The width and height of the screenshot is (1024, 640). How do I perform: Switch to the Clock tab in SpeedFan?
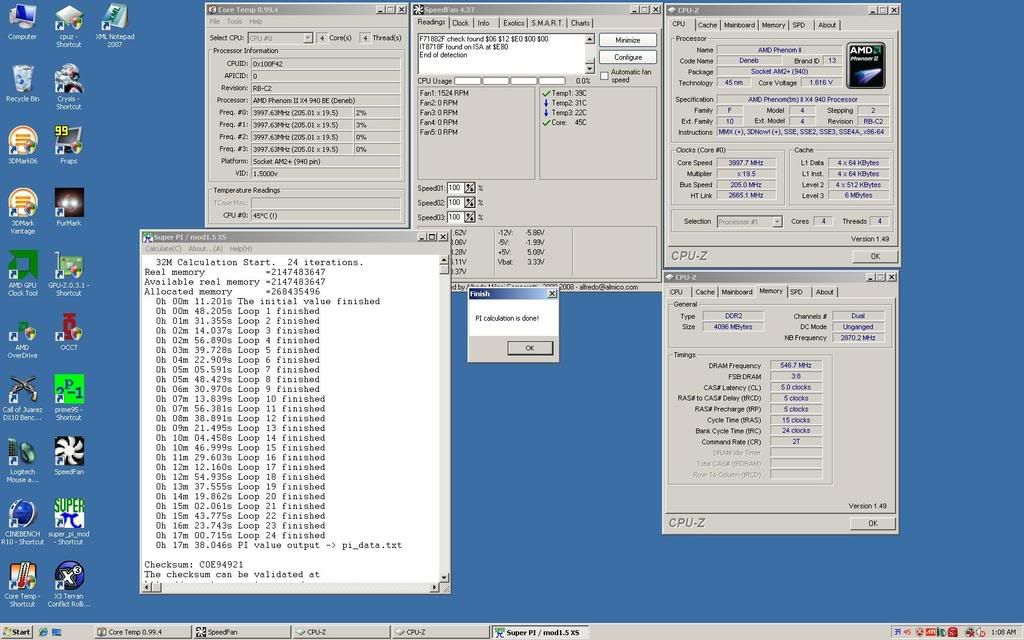(460, 23)
